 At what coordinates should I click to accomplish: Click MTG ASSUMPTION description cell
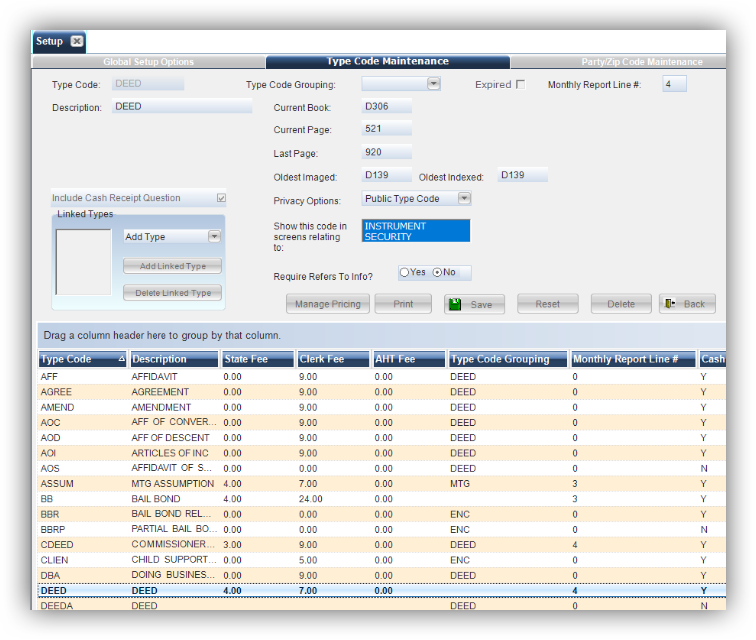click(173, 483)
